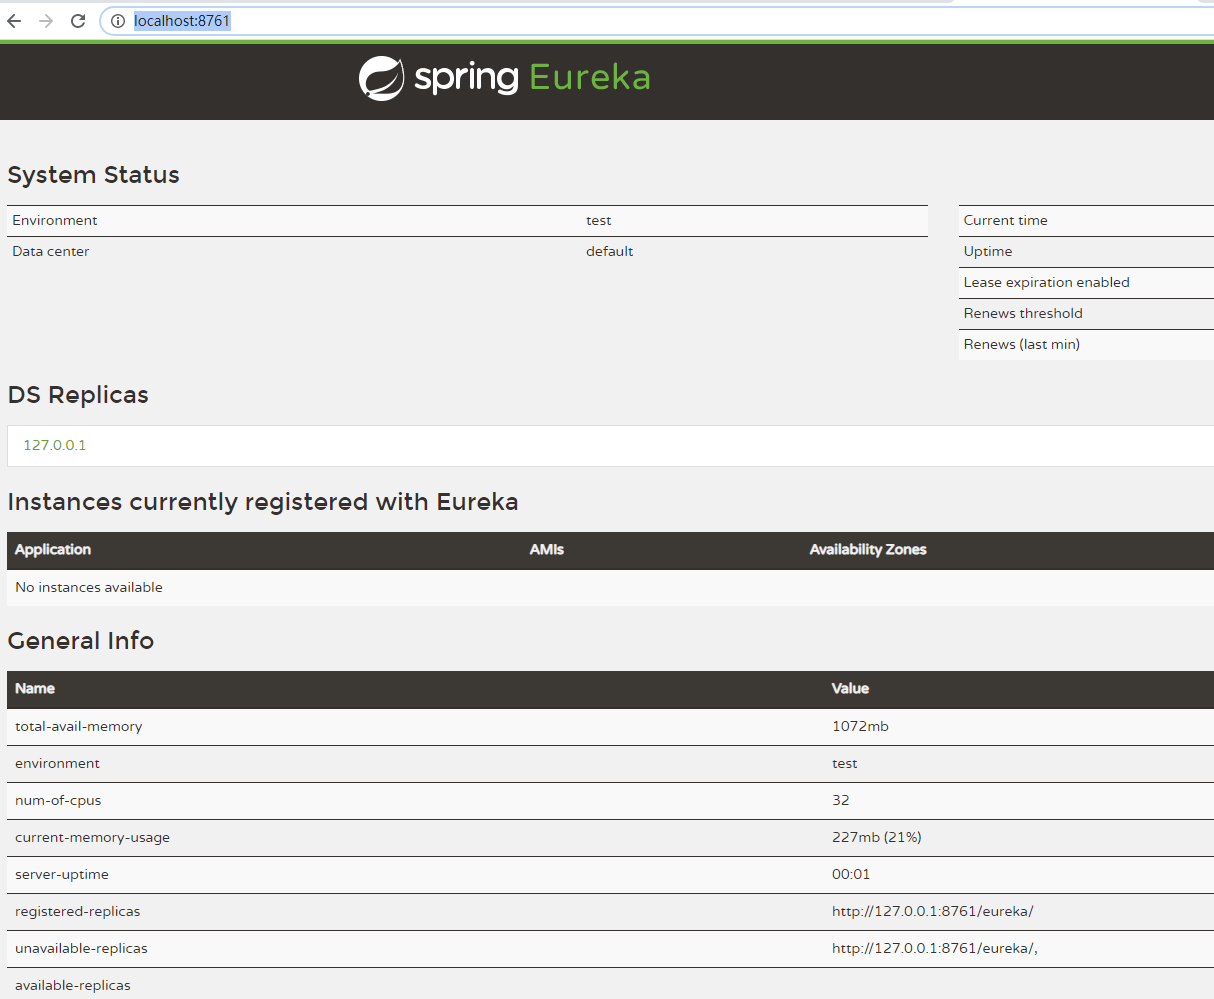Click the Data center label
1214x999 pixels.
[51, 252]
